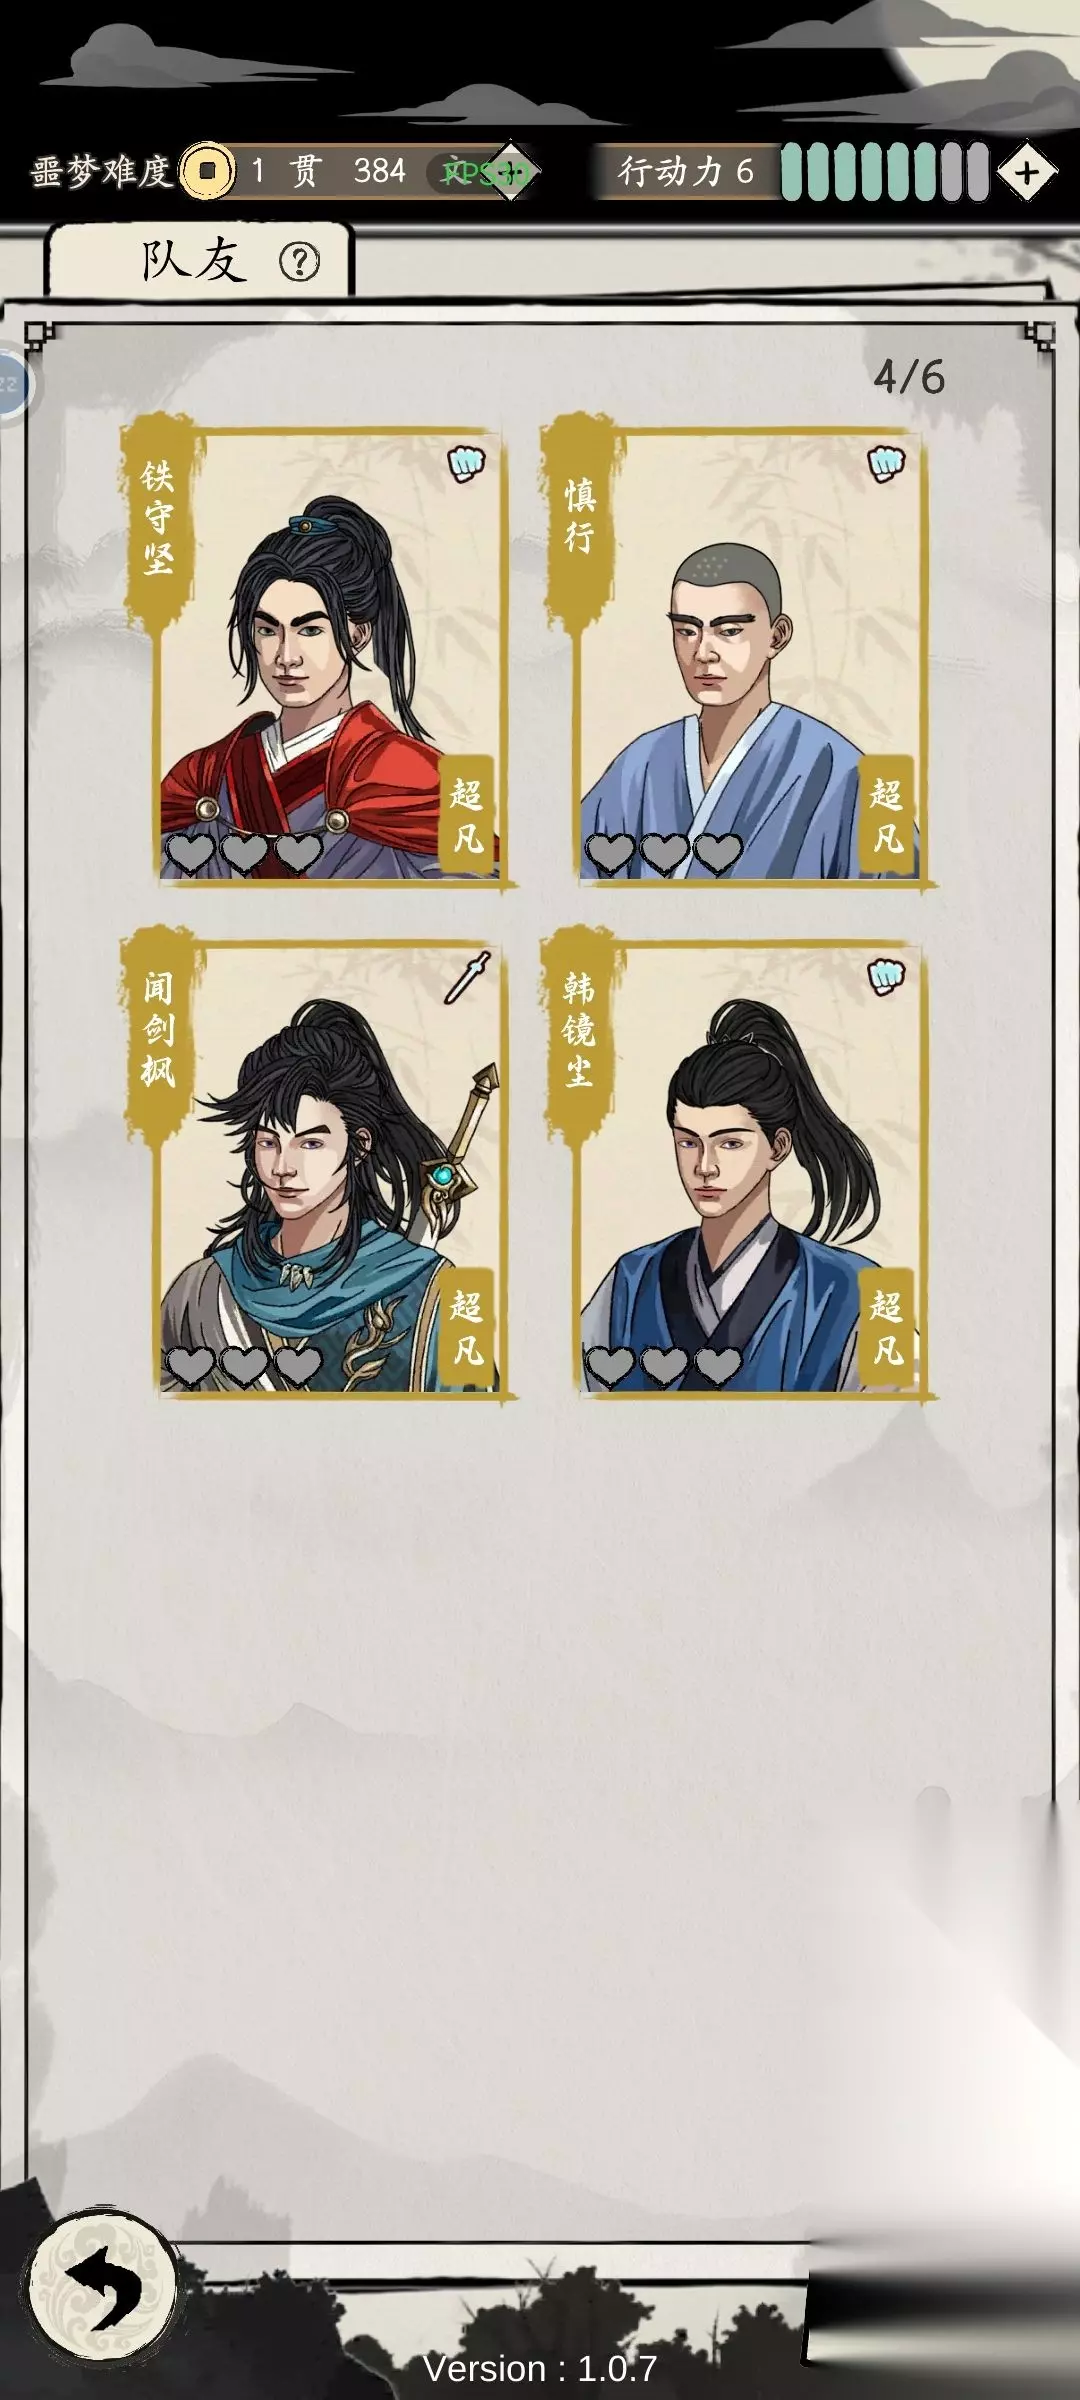This screenshot has width=1080, height=2400.
Task: Tap the fist icon on 慎行 card
Action: 885,463
